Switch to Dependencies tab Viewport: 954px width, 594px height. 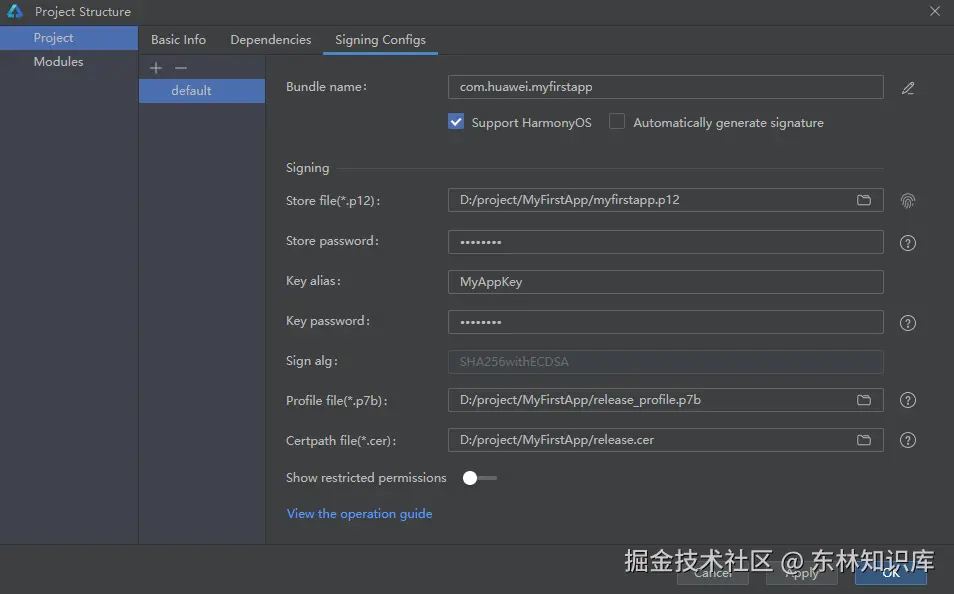point(271,40)
